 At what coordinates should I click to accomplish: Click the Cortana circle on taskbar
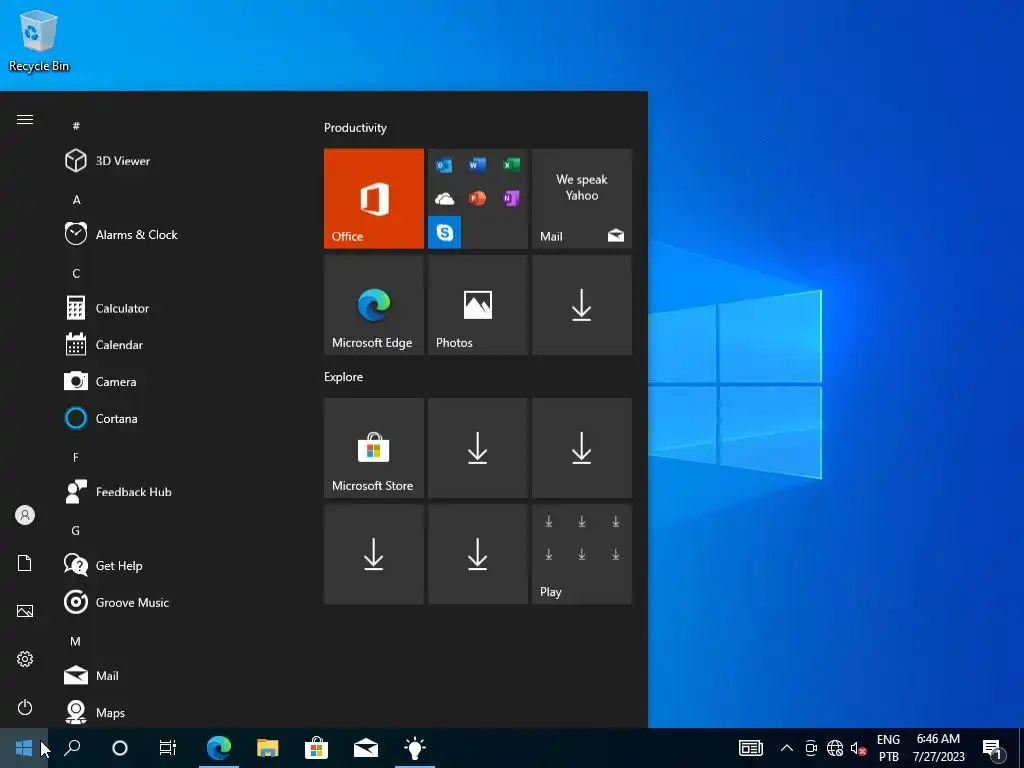(x=120, y=748)
